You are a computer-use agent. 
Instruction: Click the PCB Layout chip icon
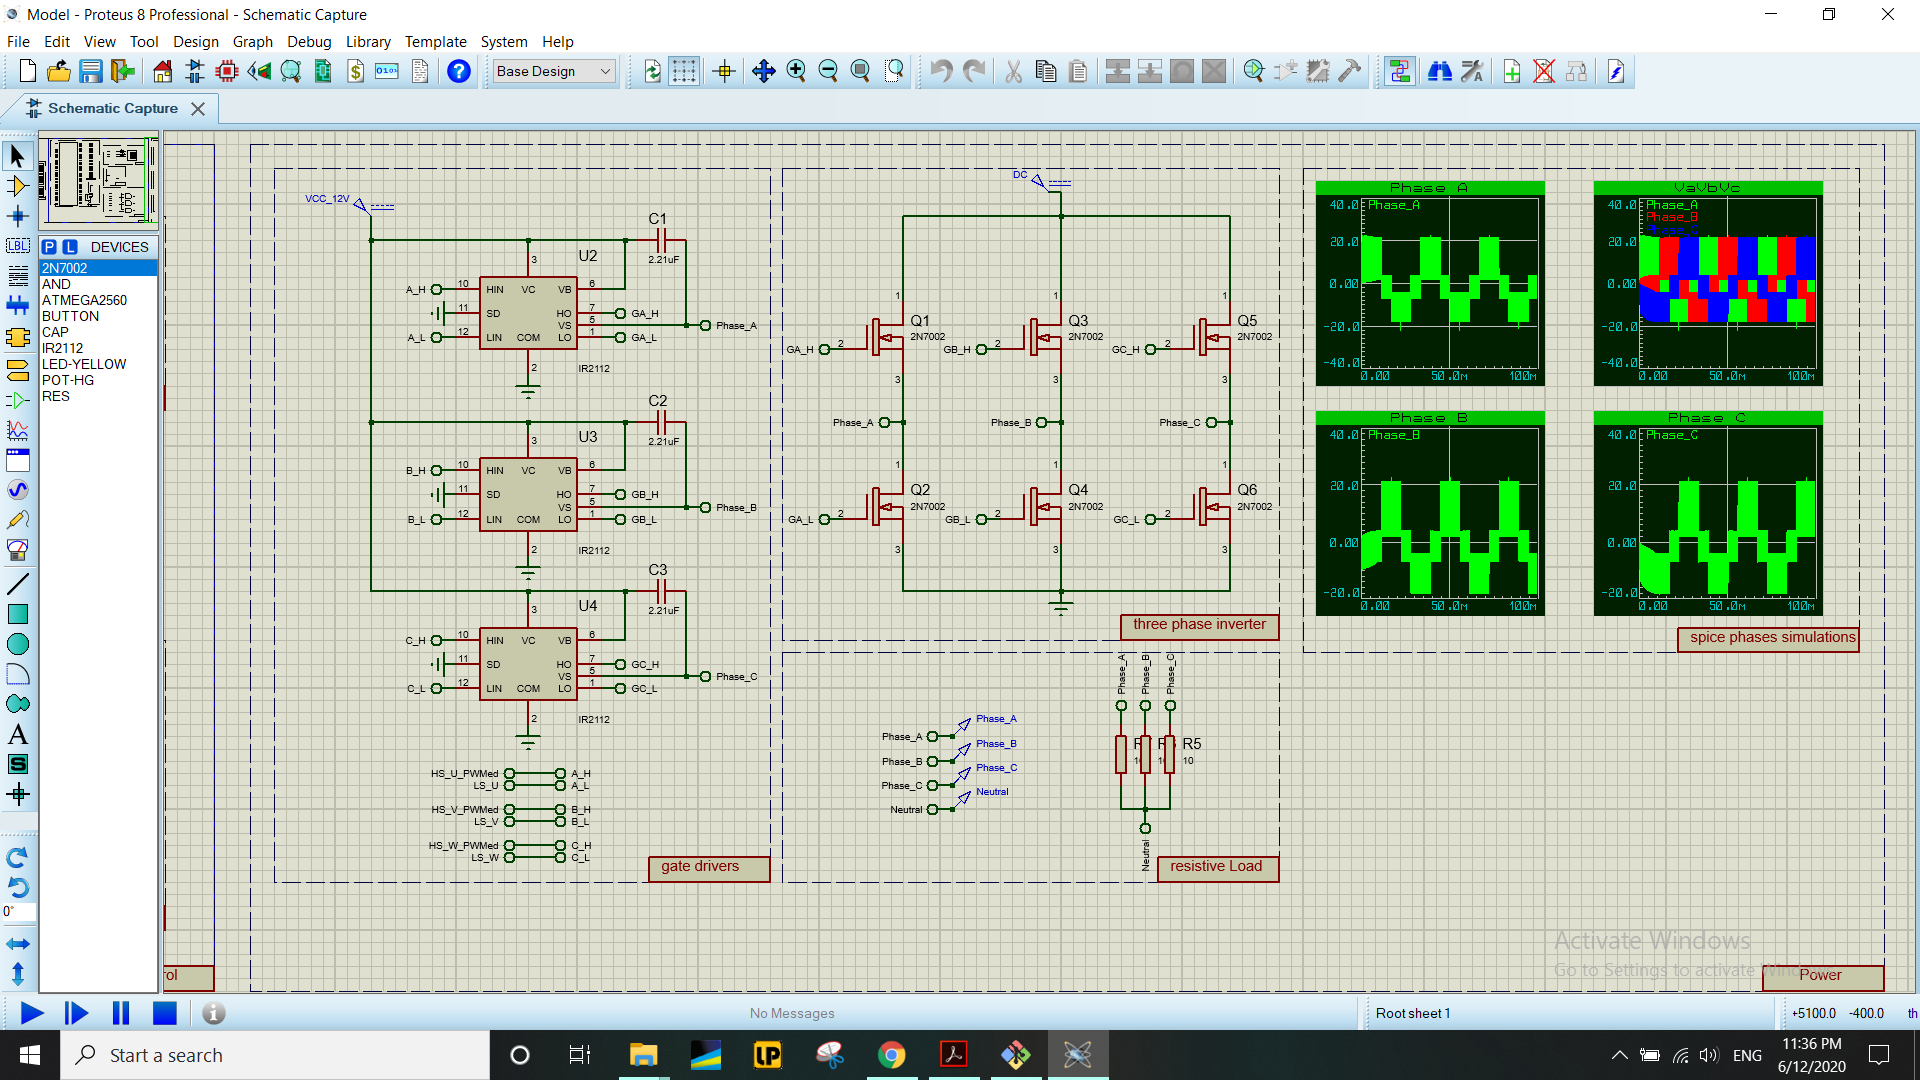227,71
